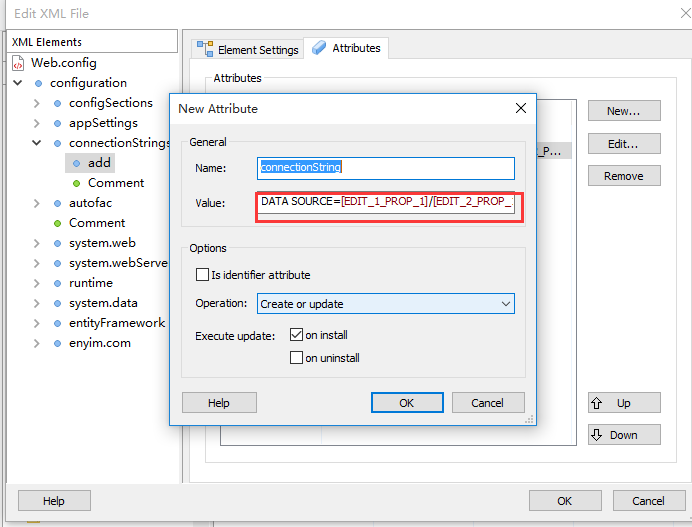Screen dimensions: 692x527
Task: Check the on uninstall checkbox
Action: (x=296, y=357)
